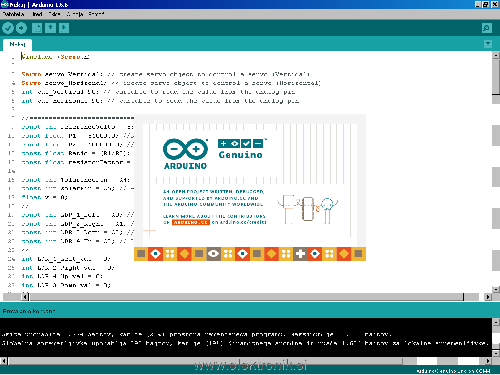Open the Pomoč menu
Screen dimensions: 500x375
(96, 14)
